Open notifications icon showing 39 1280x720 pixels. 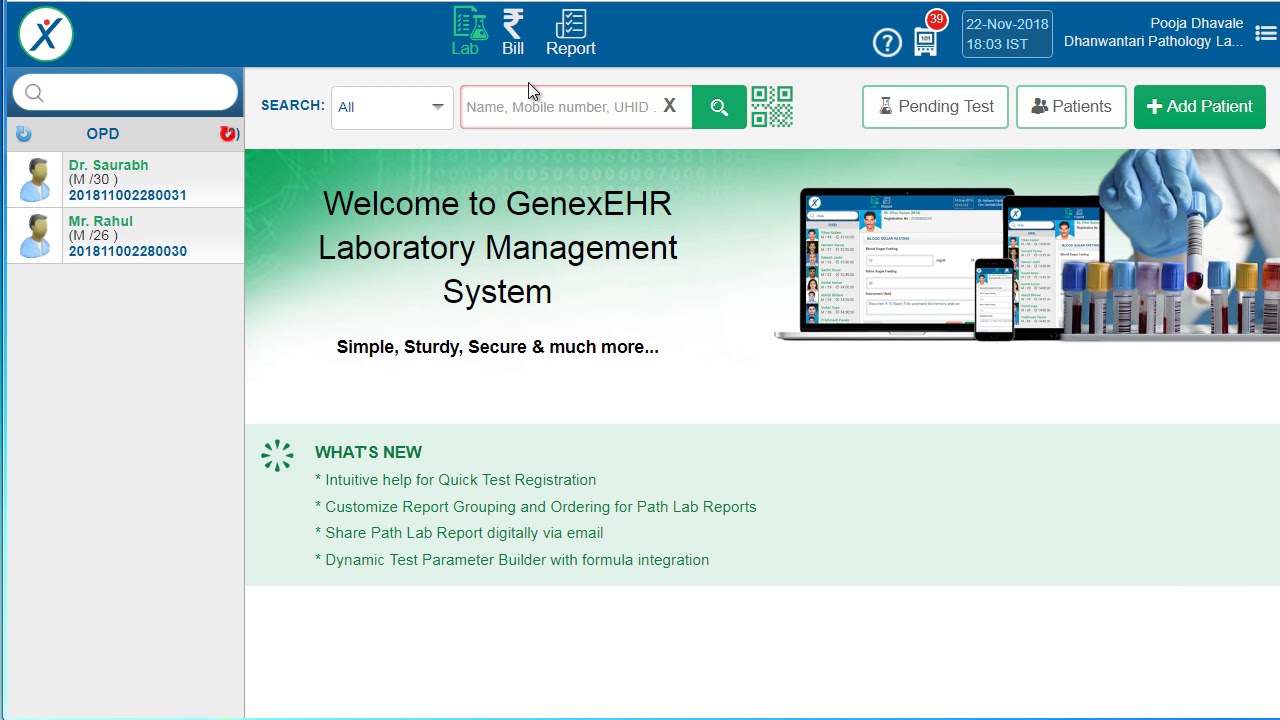pyautogui.click(x=927, y=35)
